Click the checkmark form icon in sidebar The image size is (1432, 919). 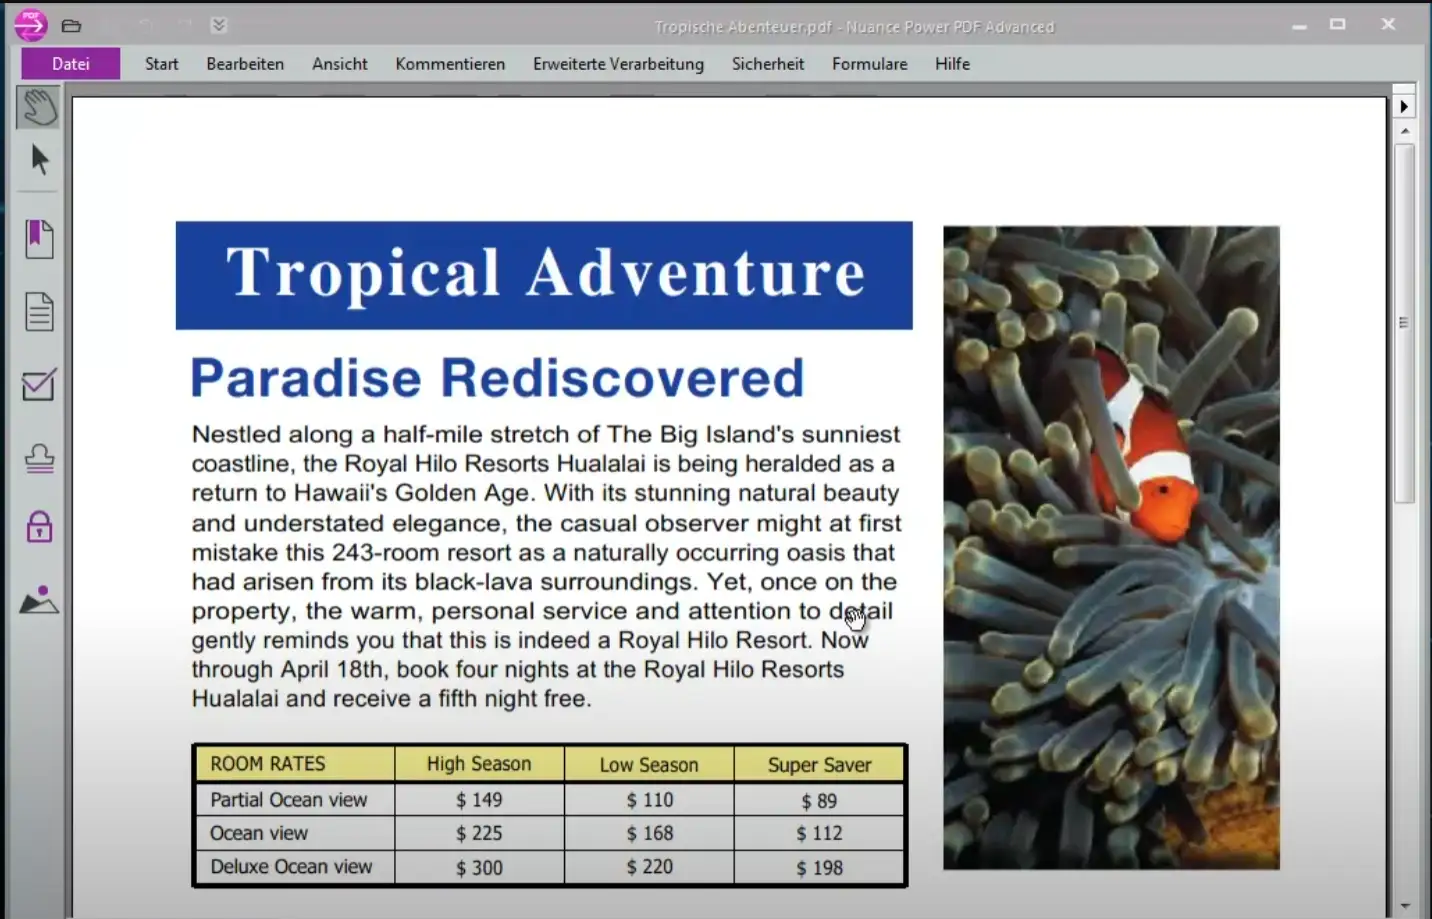39,385
